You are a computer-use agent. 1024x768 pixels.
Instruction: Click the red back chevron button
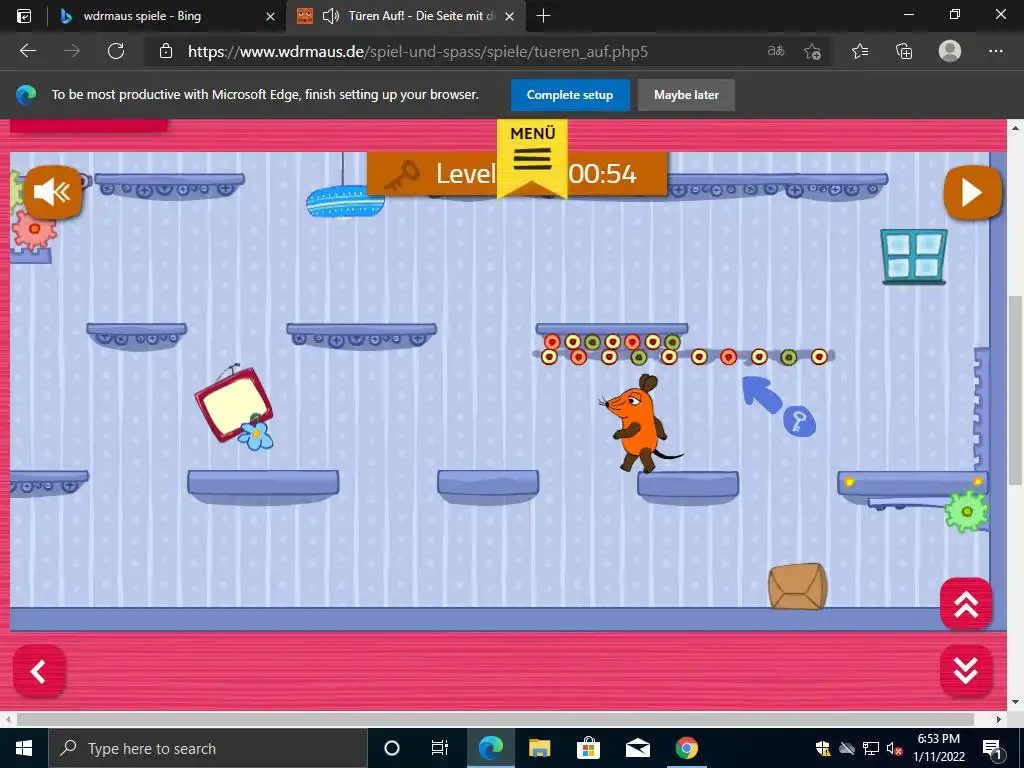pyautogui.click(x=39, y=671)
